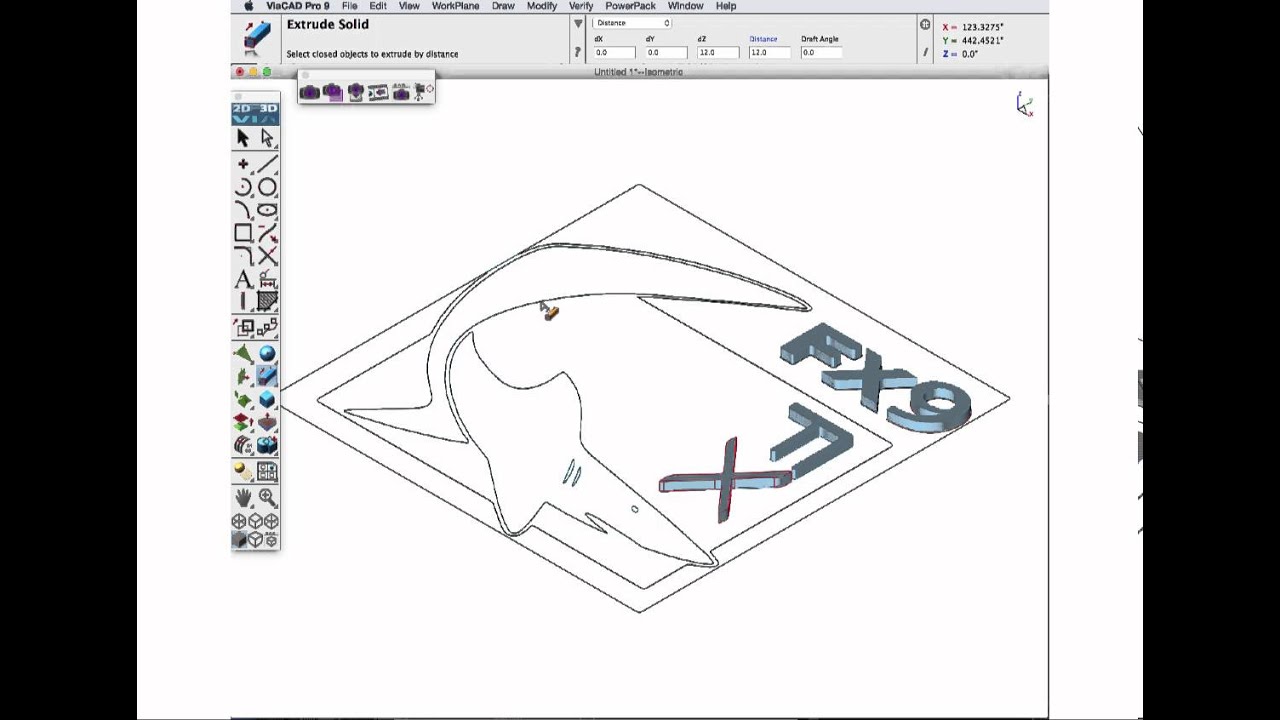Click the extruded FX9 text solid
1280x720 pixels.
873,376
